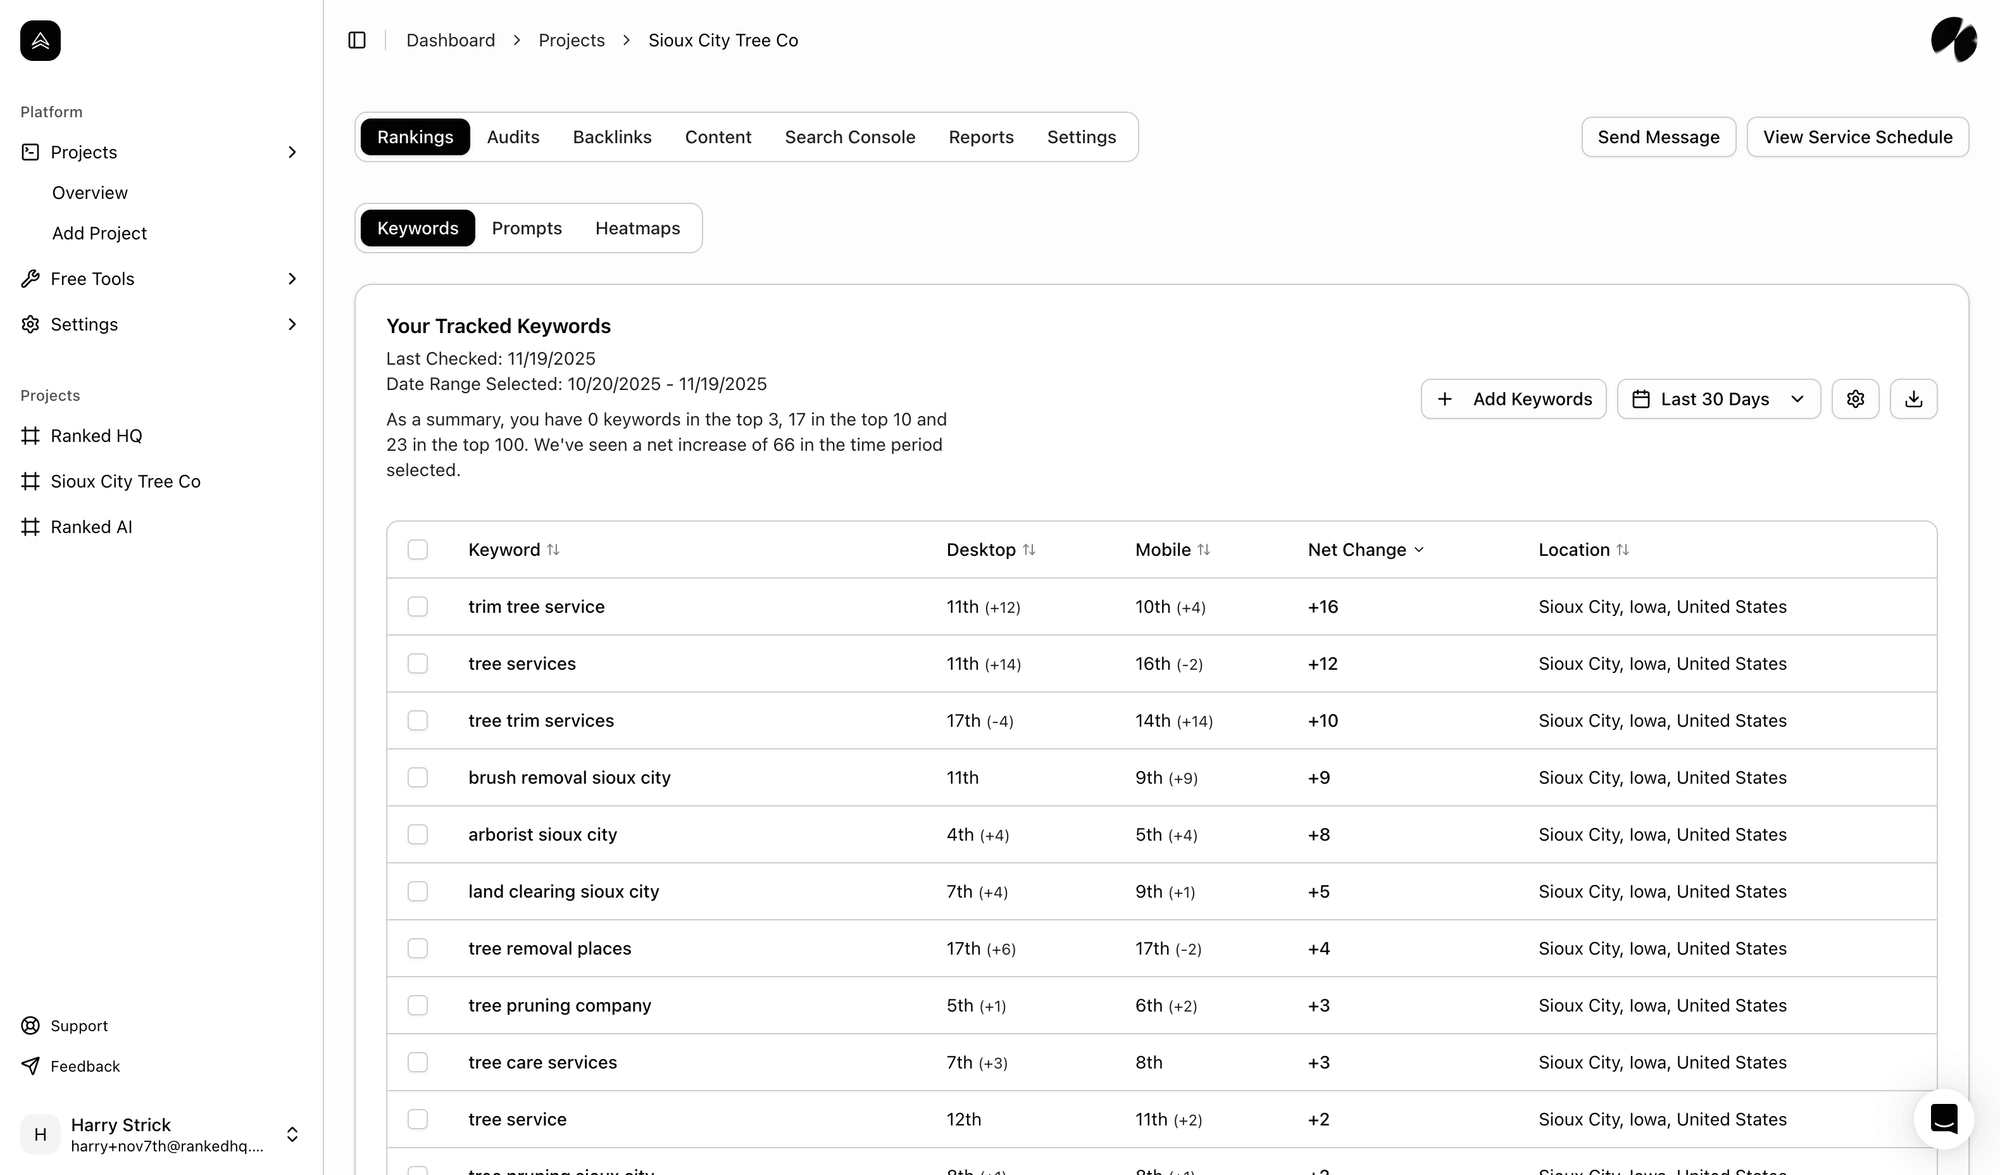Click the Add Keywords button
Image resolution: width=2000 pixels, height=1175 pixels.
click(1513, 399)
